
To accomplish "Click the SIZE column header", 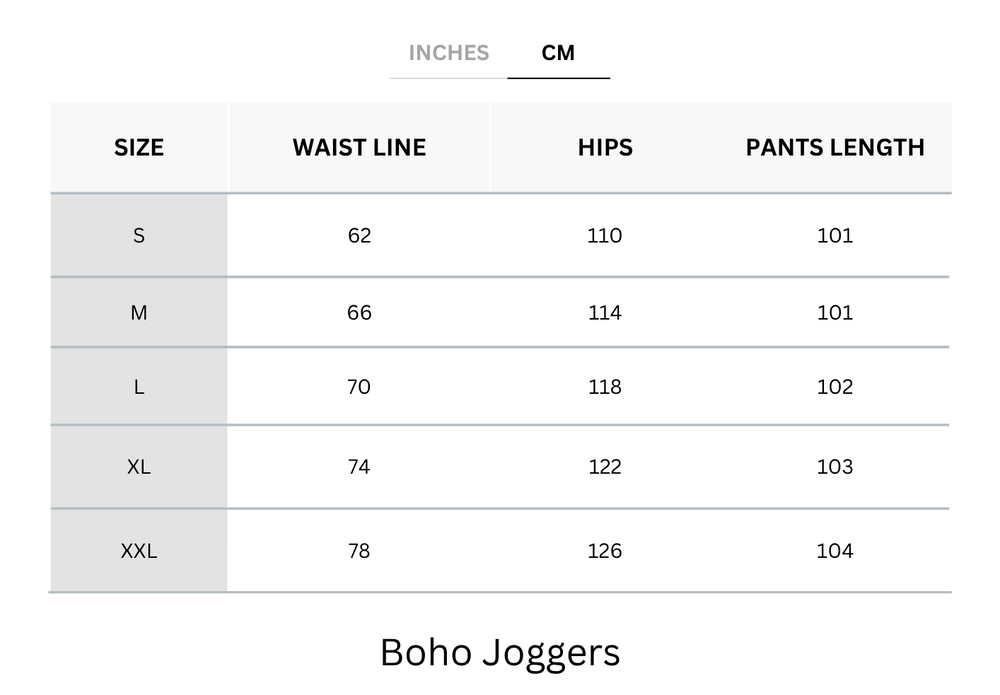I will tap(139, 148).
